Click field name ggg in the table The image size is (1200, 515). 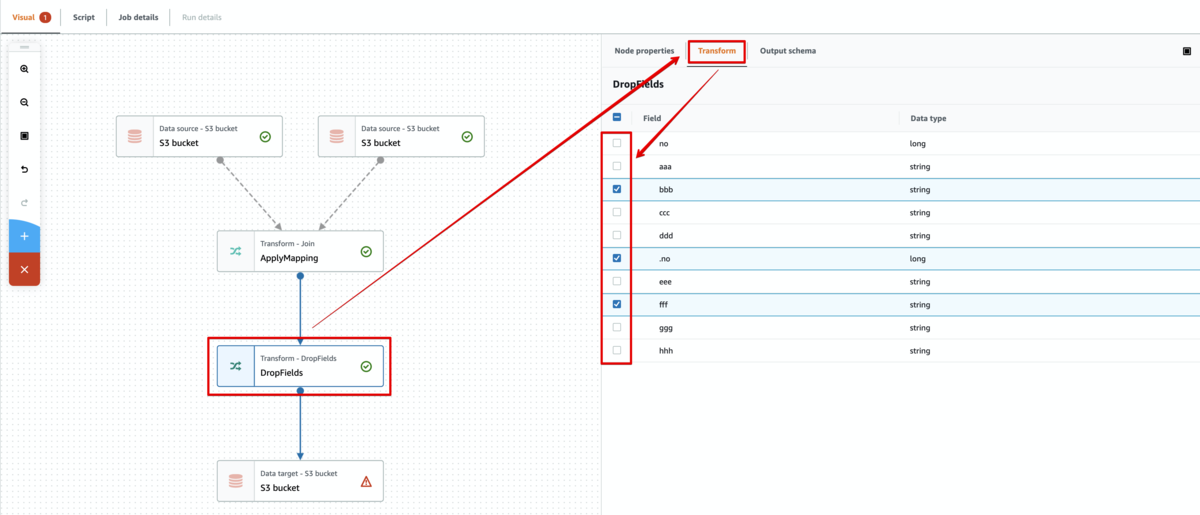pyautogui.click(x=666, y=328)
